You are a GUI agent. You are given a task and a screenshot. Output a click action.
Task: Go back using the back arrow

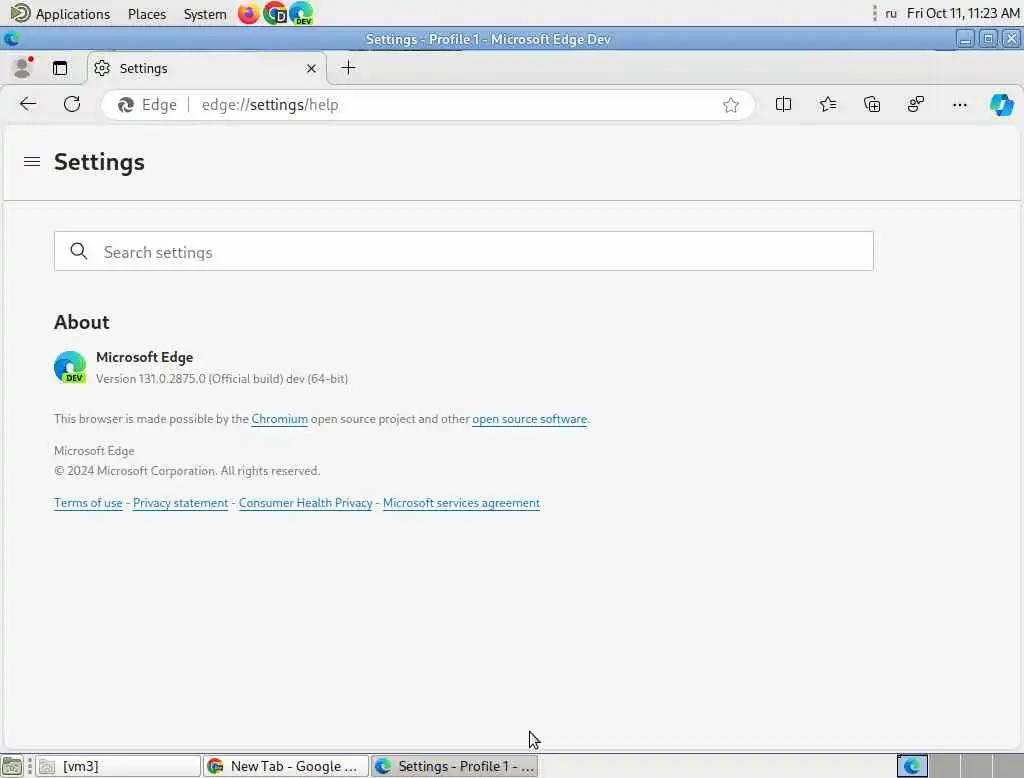point(28,105)
